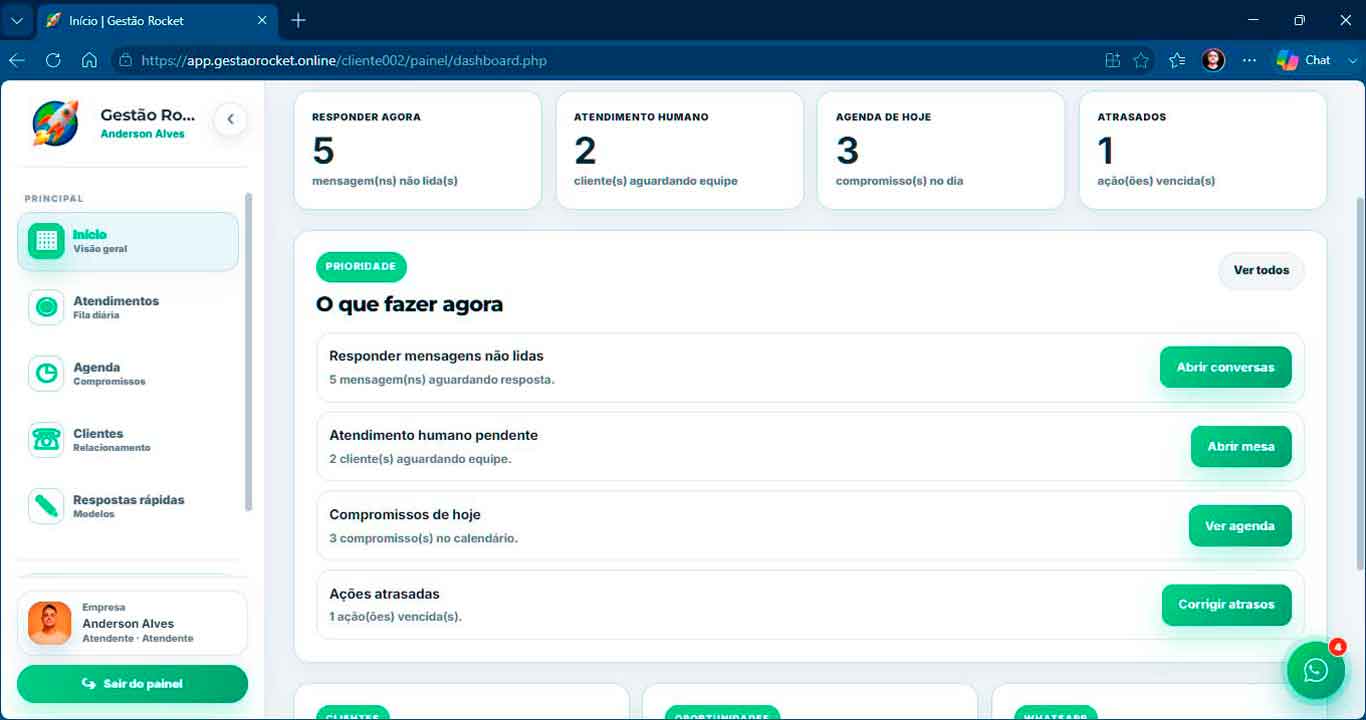This screenshot has width=1366, height=720.
Task: Click Ver todos in priority panel
Action: click(x=1261, y=270)
